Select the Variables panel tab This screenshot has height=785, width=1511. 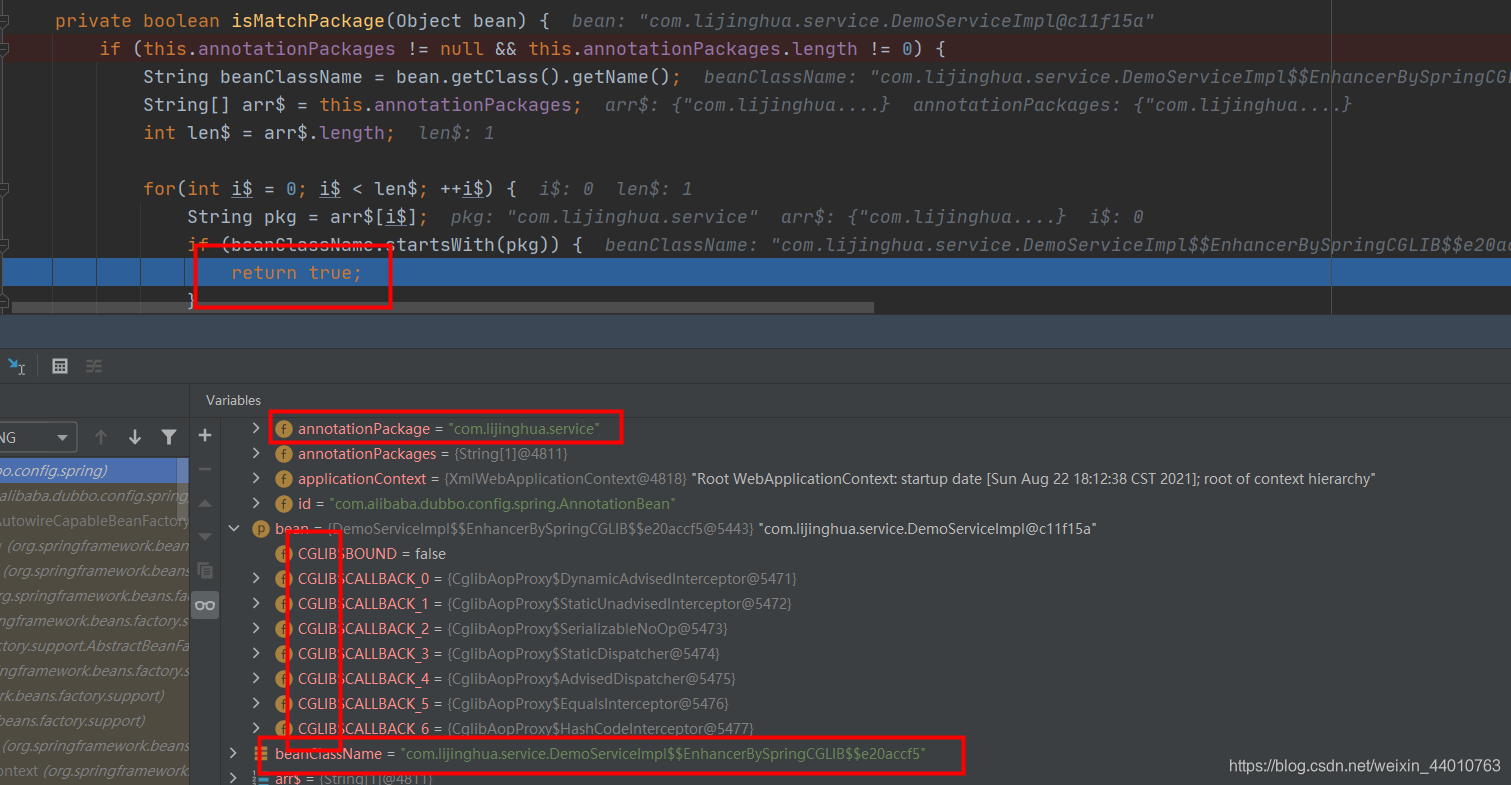[x=233, y=400]
